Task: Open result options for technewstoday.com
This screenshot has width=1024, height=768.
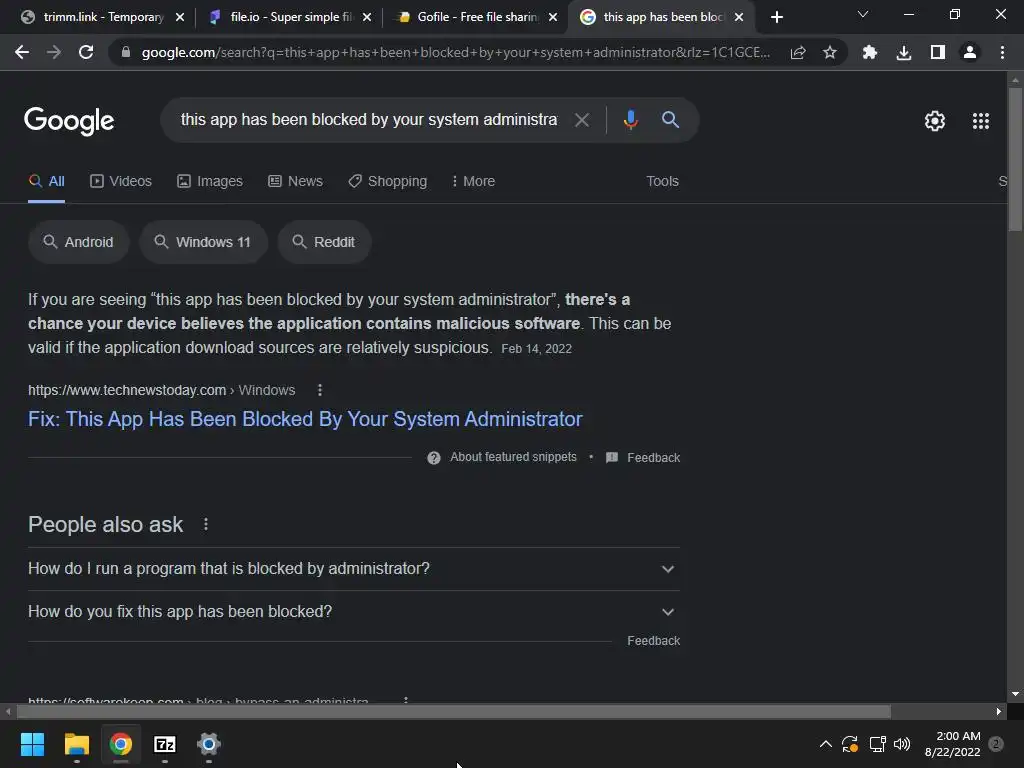Action: pyautogui.click(x=319, y=391)
